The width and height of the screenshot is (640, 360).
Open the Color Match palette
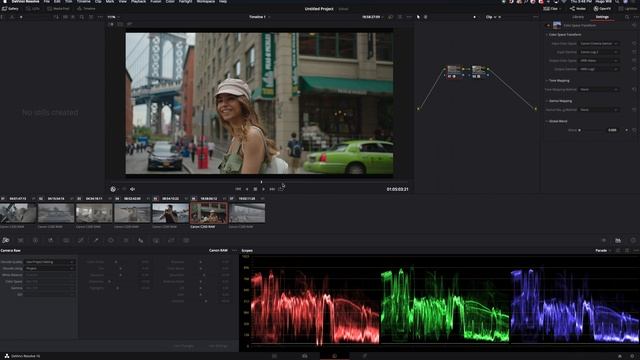tap(20, 240)
